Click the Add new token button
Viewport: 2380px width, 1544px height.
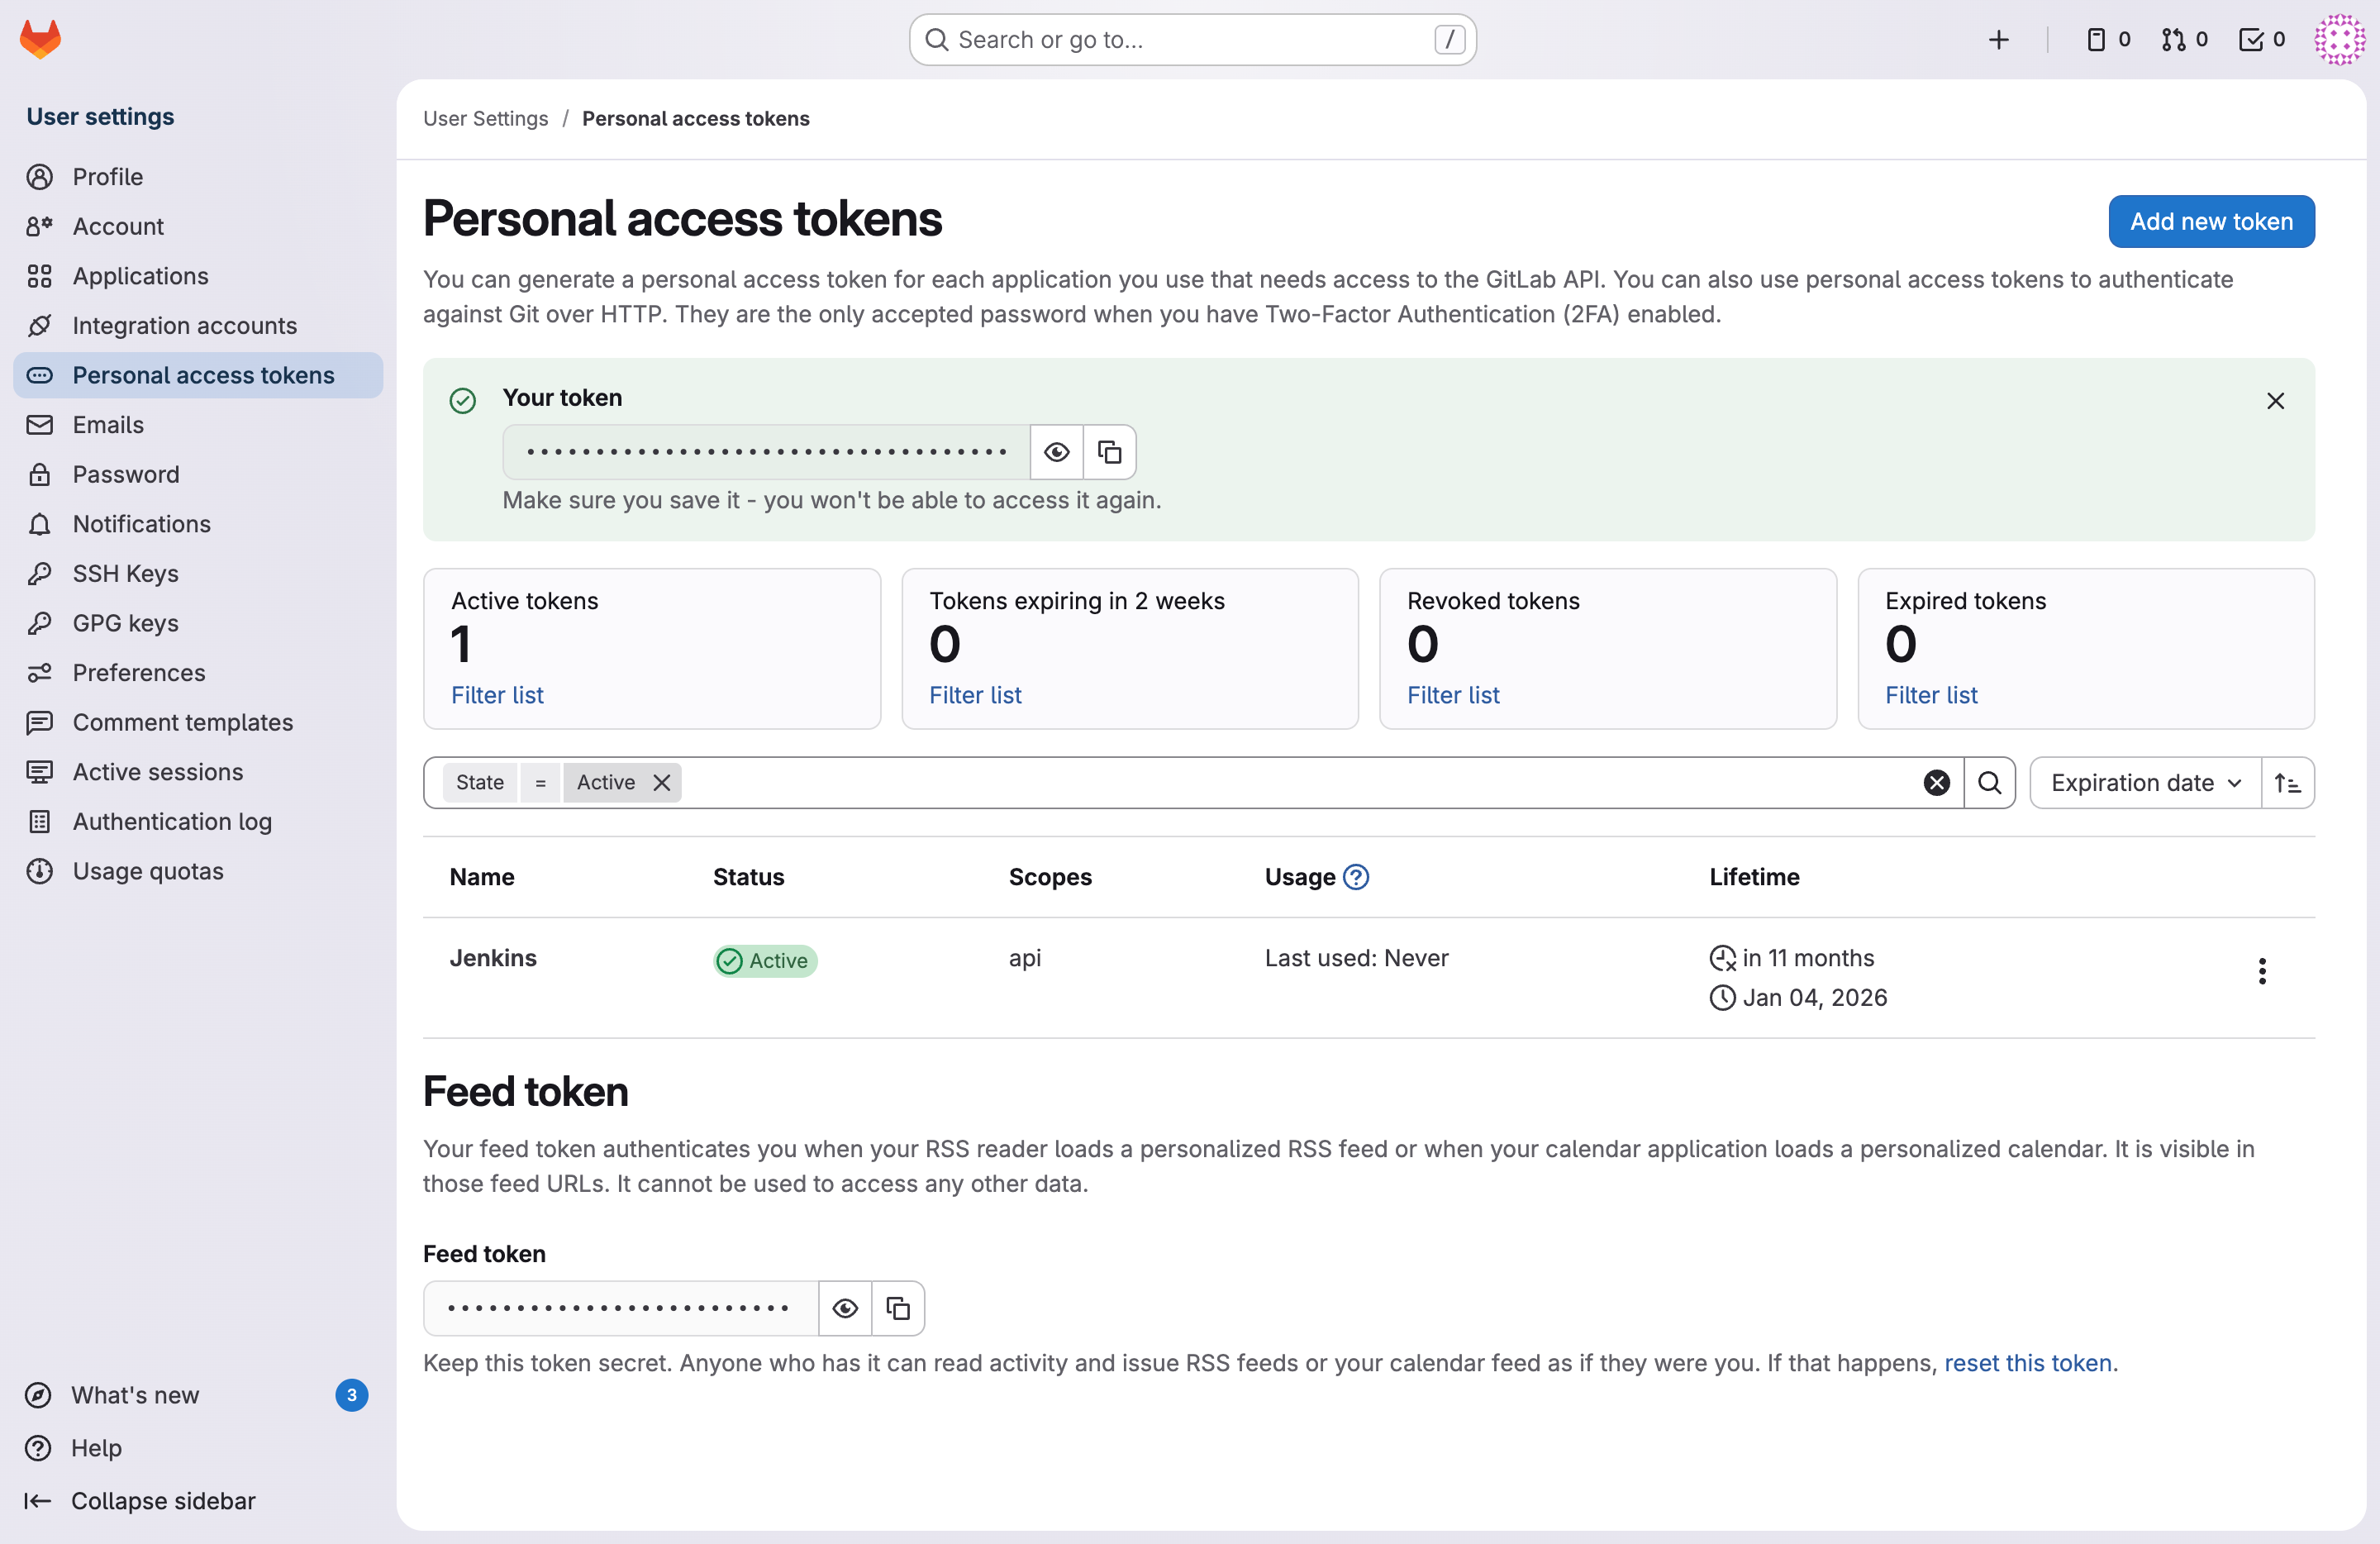pos(2211,221)
